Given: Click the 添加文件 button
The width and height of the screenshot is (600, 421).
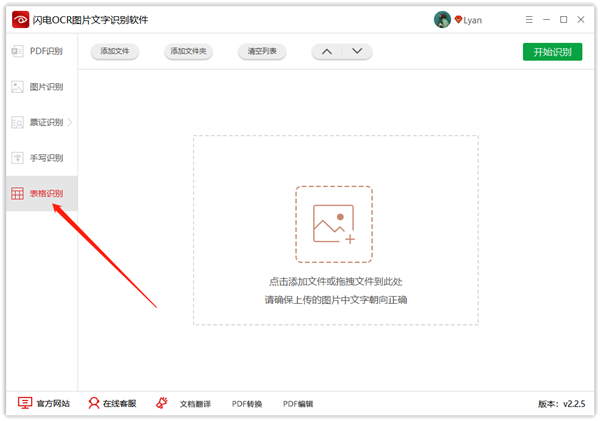Looking at the screenshot, I should [115, 51].
